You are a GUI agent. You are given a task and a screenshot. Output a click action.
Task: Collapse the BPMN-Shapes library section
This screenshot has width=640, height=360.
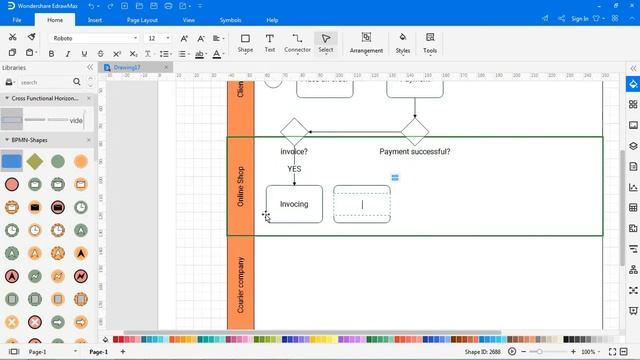[x=7, y=140]
